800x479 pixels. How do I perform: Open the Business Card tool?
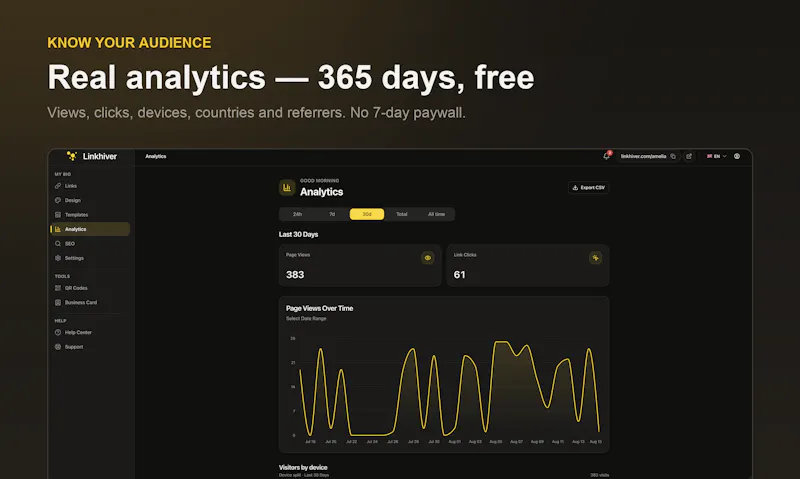pos(90,302)
